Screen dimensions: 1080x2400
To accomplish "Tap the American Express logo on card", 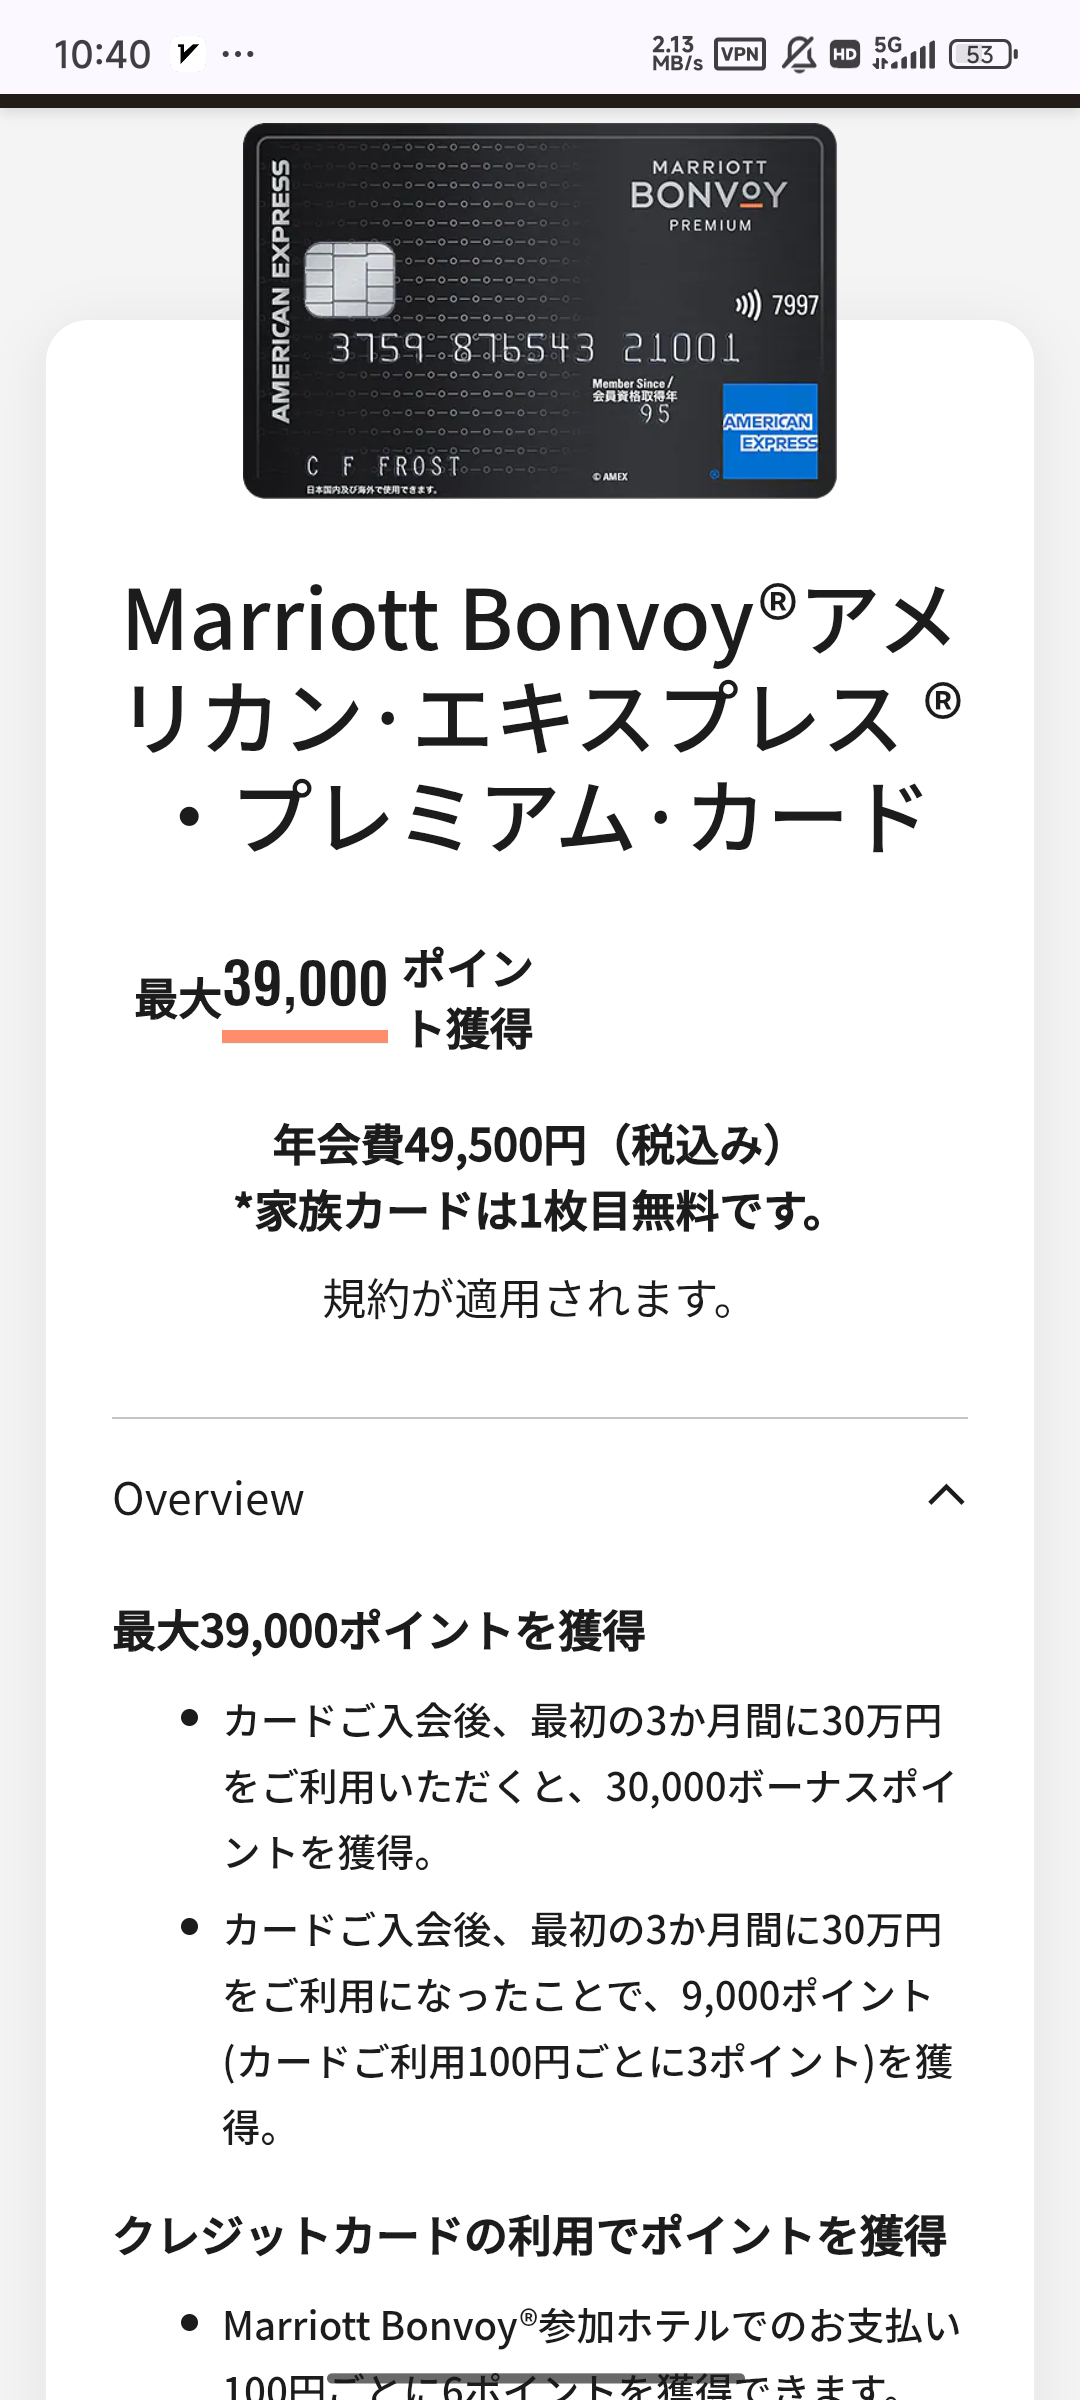I will [769, 431].
